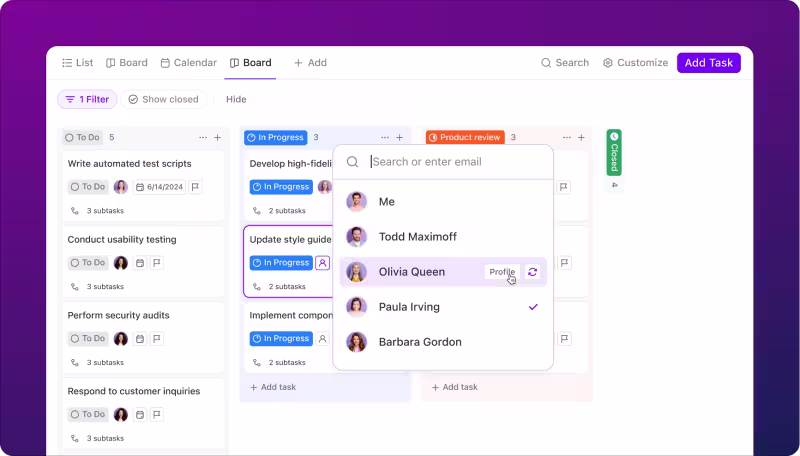Click assignee avatar on Perform security audits
The image size is (800, 456).
[121, 339]
